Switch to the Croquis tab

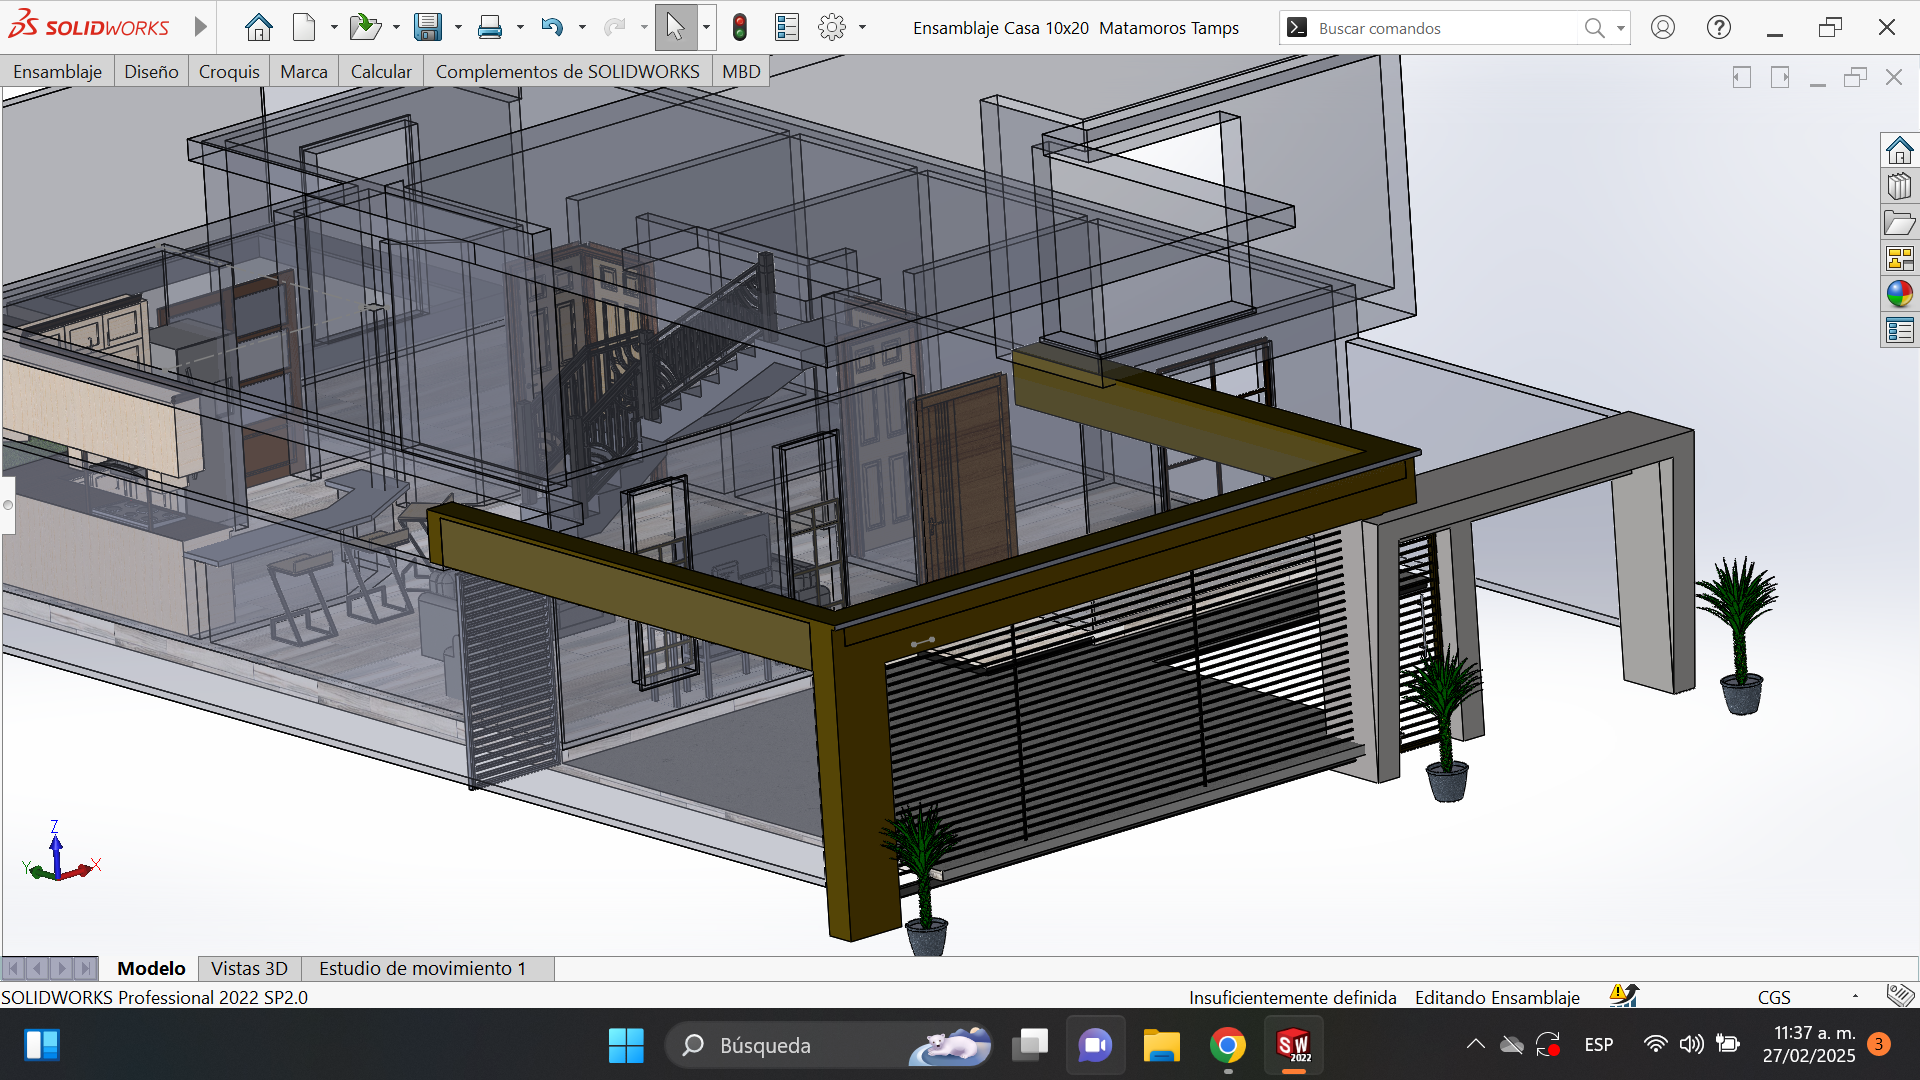229,72
